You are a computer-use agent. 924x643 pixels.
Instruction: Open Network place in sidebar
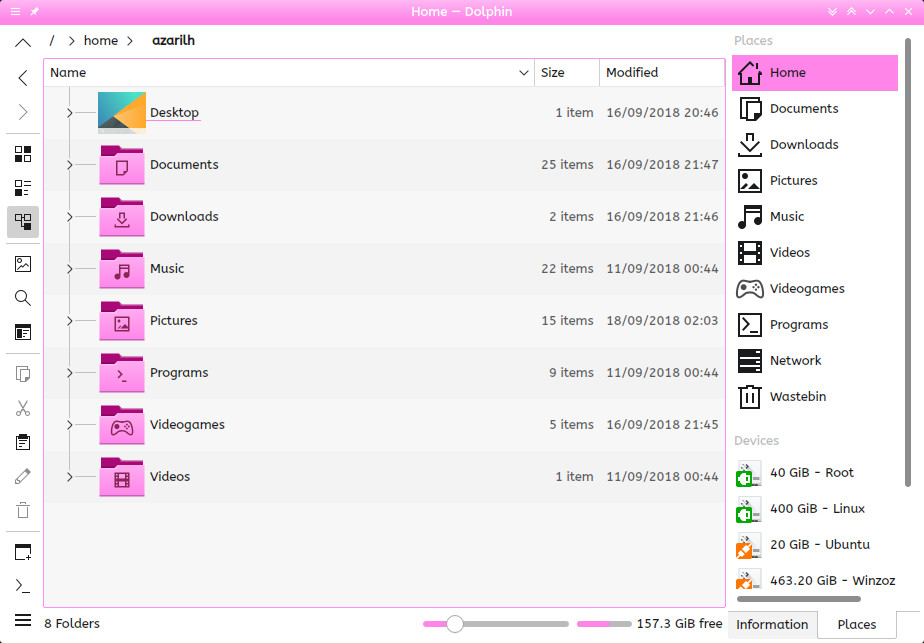[x=815, y=361]
